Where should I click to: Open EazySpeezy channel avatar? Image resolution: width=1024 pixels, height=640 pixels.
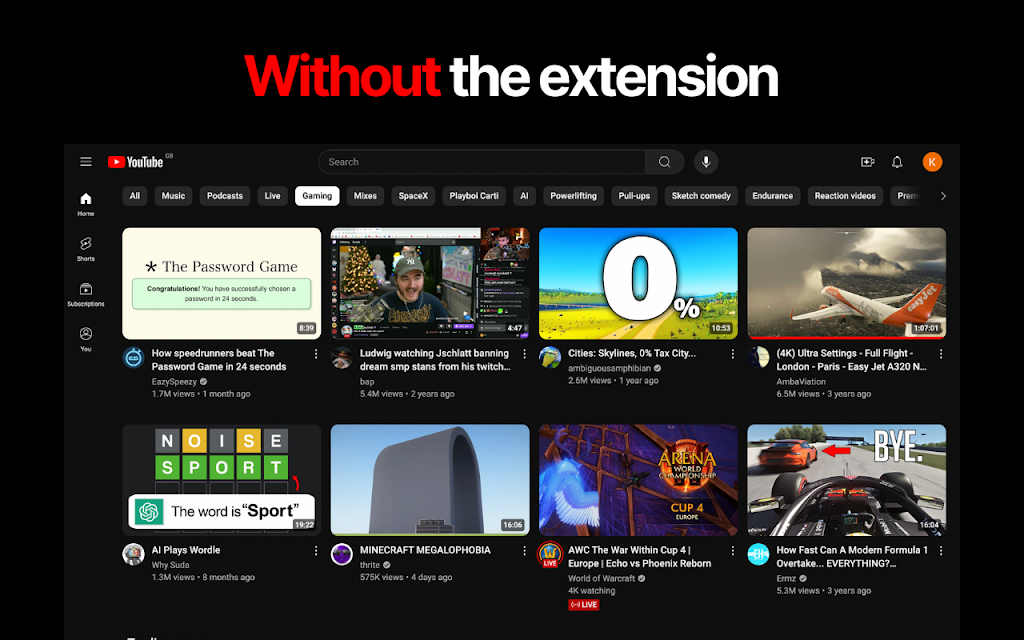tap(134, 358)
